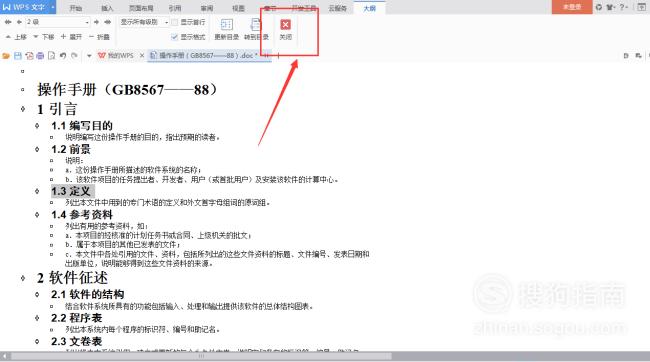Click the redo arrow icon
The width and height of the screenshot is (650, 362).
74,56
